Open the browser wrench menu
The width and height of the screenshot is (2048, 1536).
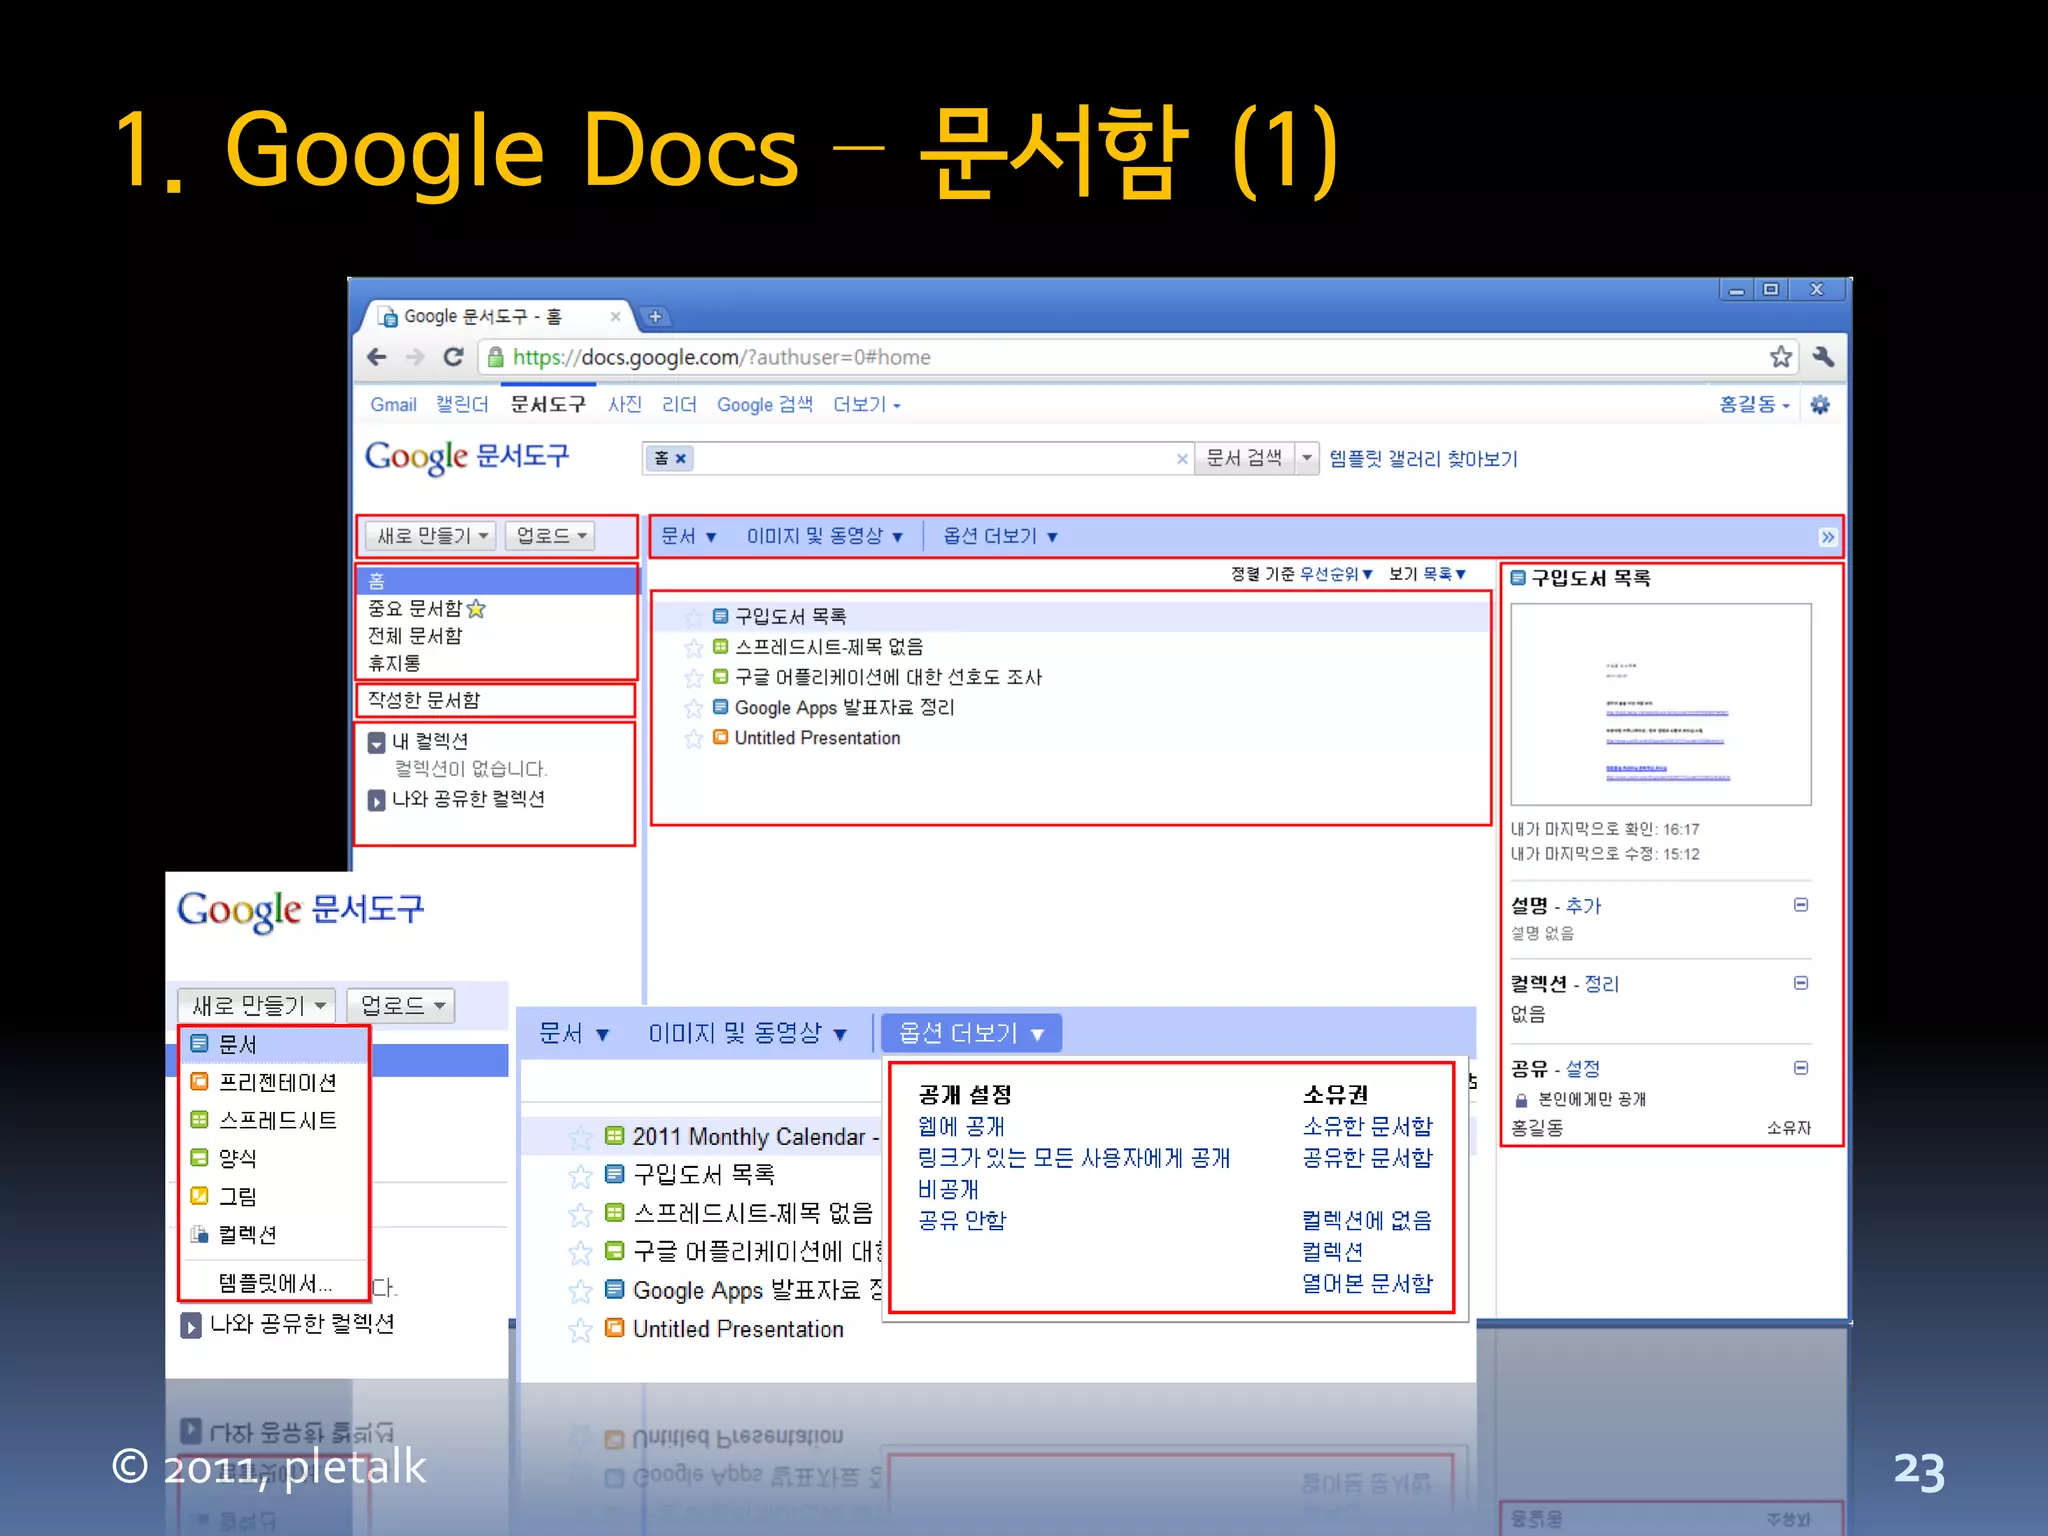pos(1823,357)
